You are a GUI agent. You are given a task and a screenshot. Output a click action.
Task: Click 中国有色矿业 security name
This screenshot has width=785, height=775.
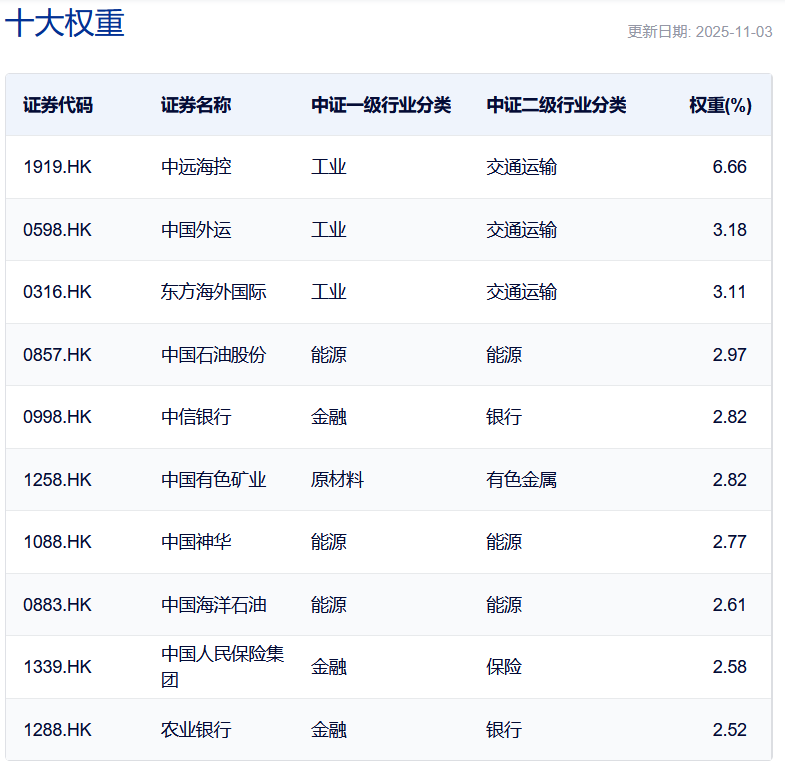214,480
